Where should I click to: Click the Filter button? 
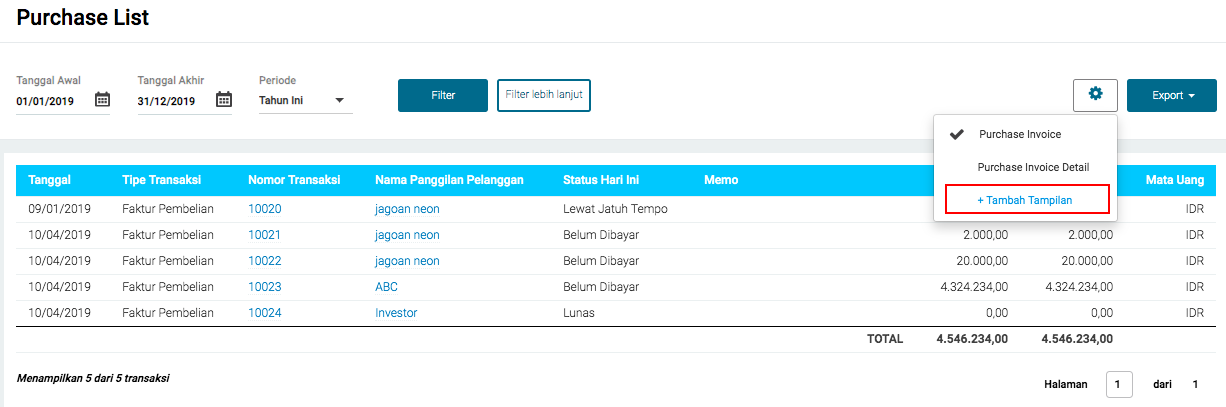click(443, 96)
